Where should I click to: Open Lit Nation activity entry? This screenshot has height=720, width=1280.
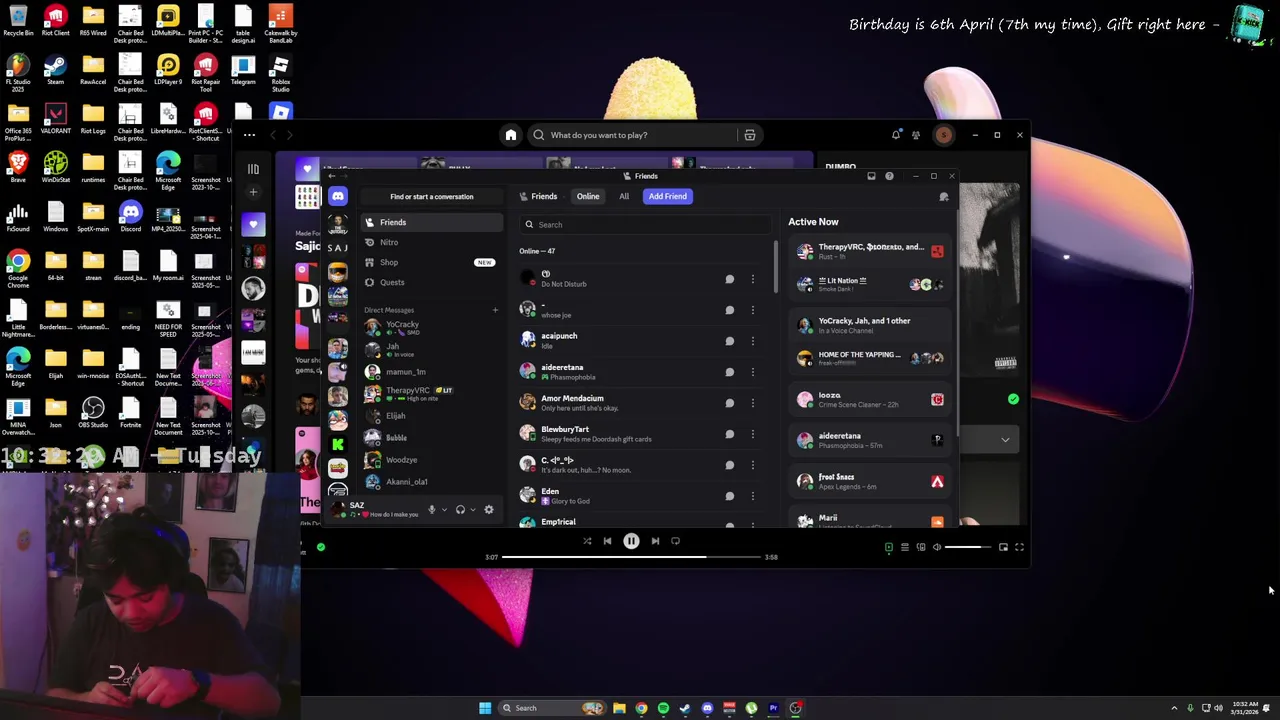click(868, 284)
